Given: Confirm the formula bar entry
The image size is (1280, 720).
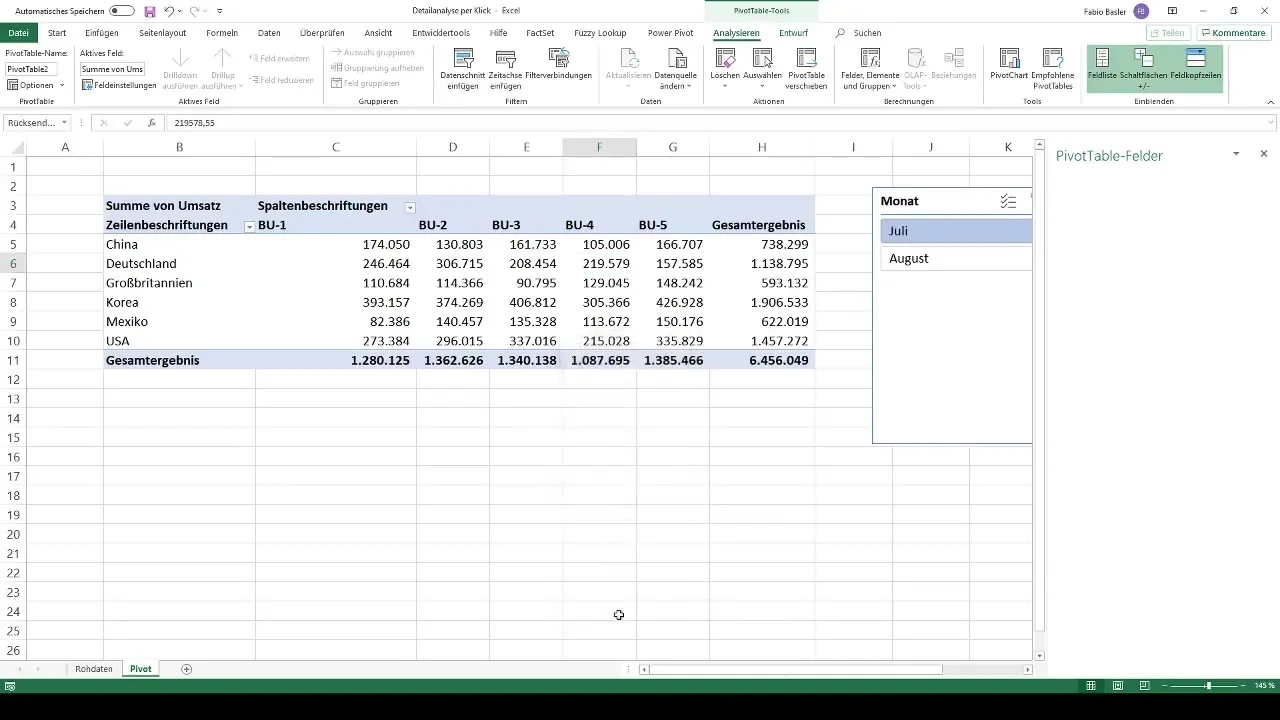Looking at the screenshot, I should (x=127, y=123).
